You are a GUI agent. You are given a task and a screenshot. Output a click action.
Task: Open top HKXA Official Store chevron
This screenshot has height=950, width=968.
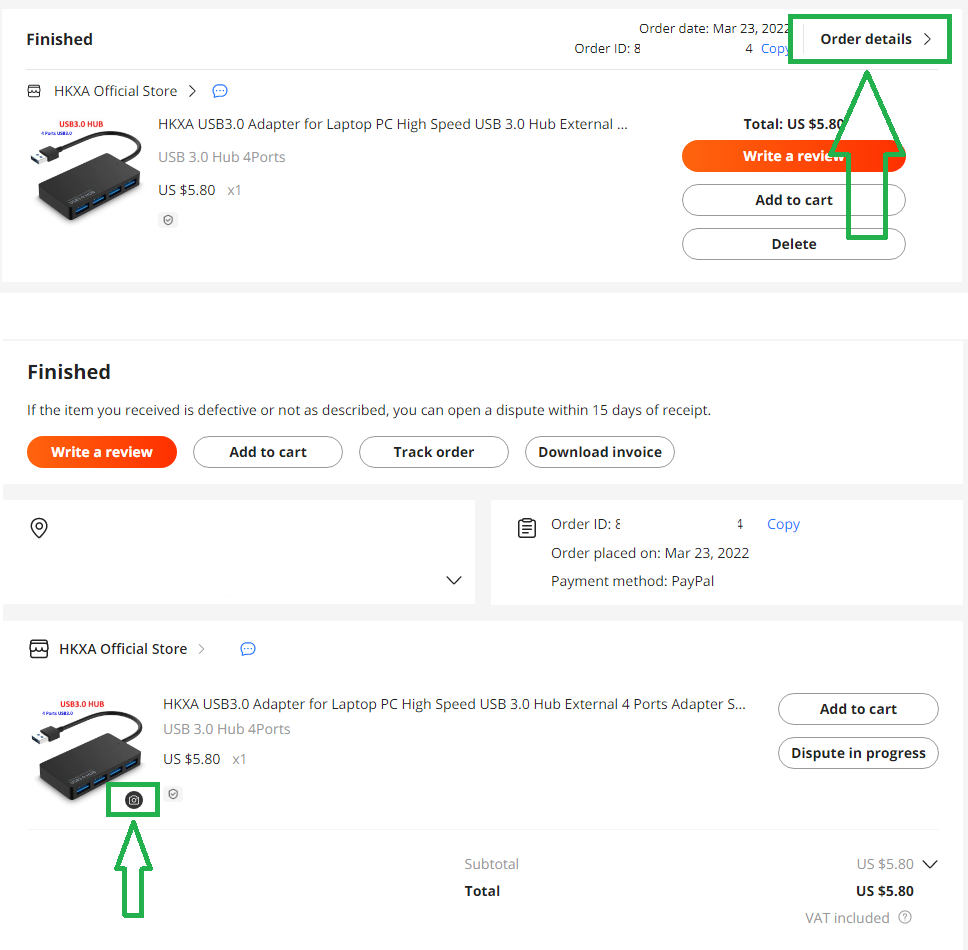[193, 91]
